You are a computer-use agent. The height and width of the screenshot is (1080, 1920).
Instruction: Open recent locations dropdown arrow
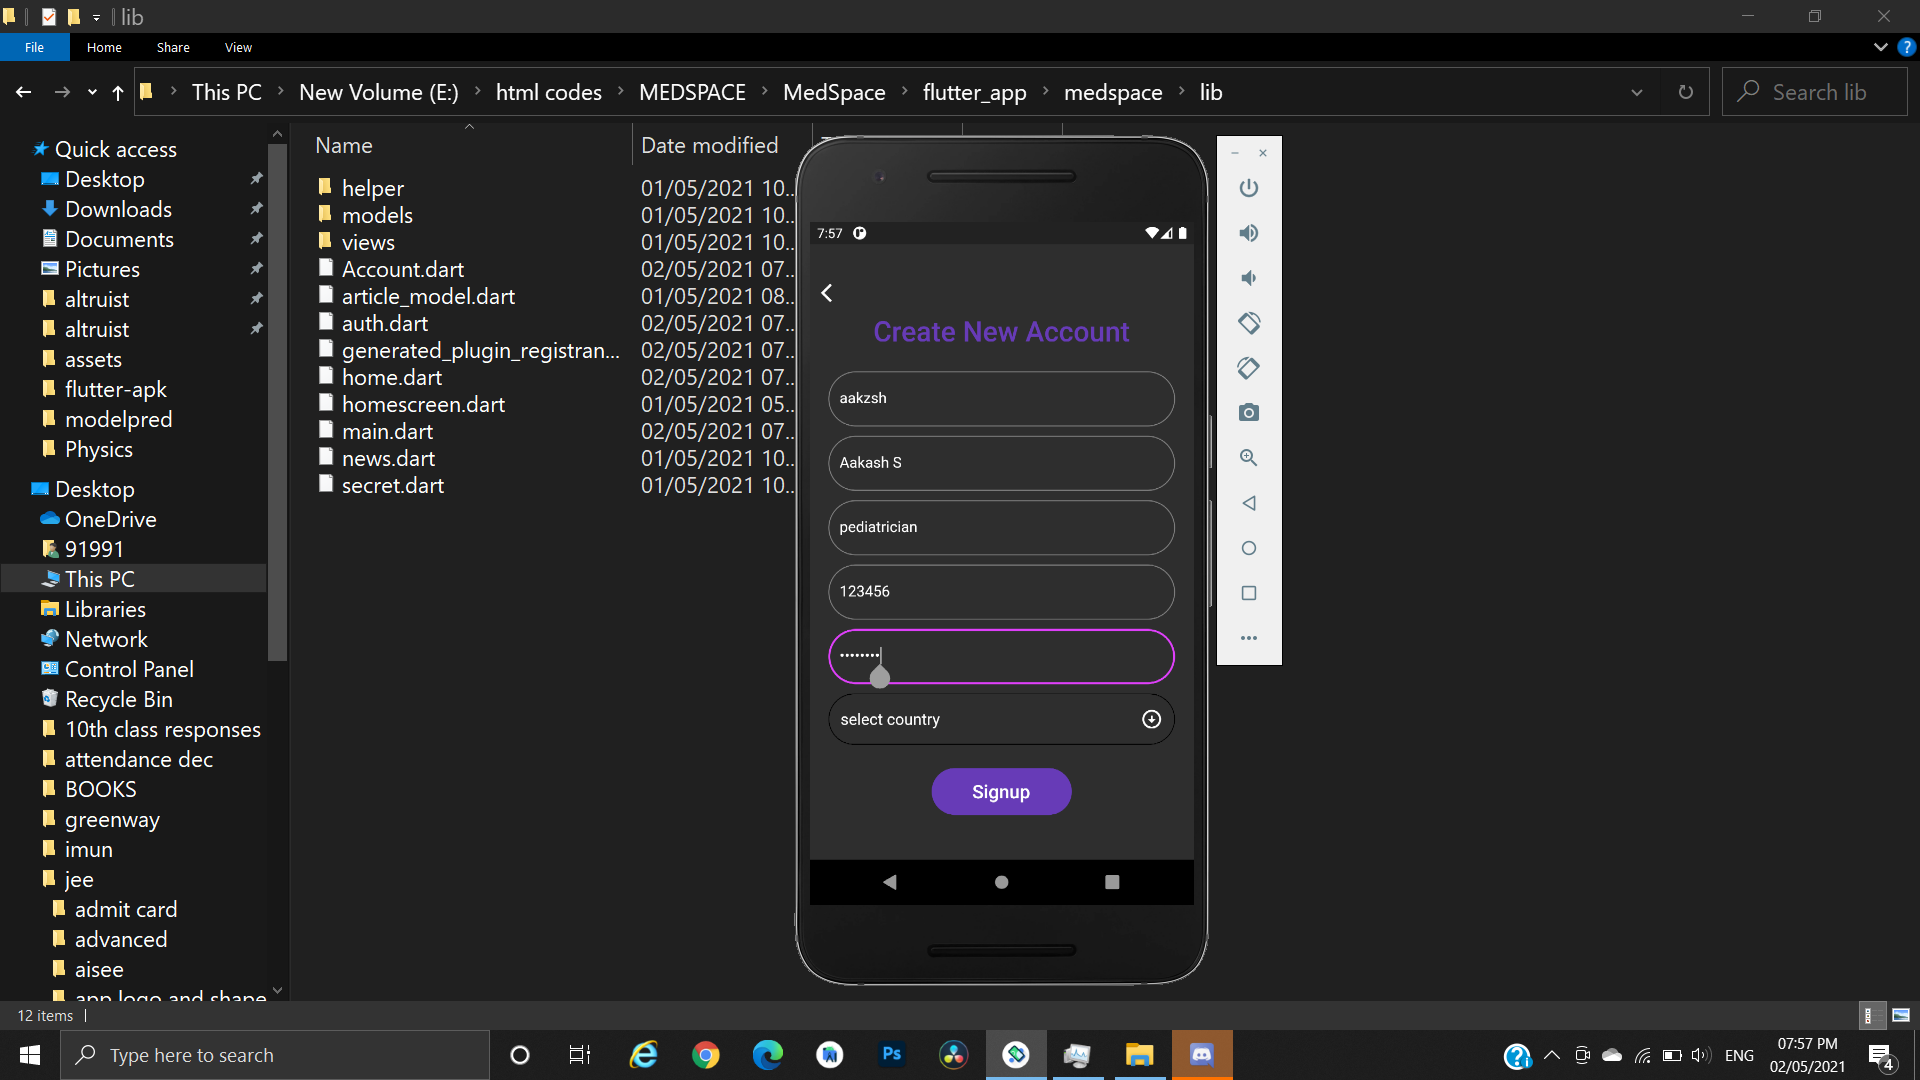pyautogui.click(x=92, y=92)
